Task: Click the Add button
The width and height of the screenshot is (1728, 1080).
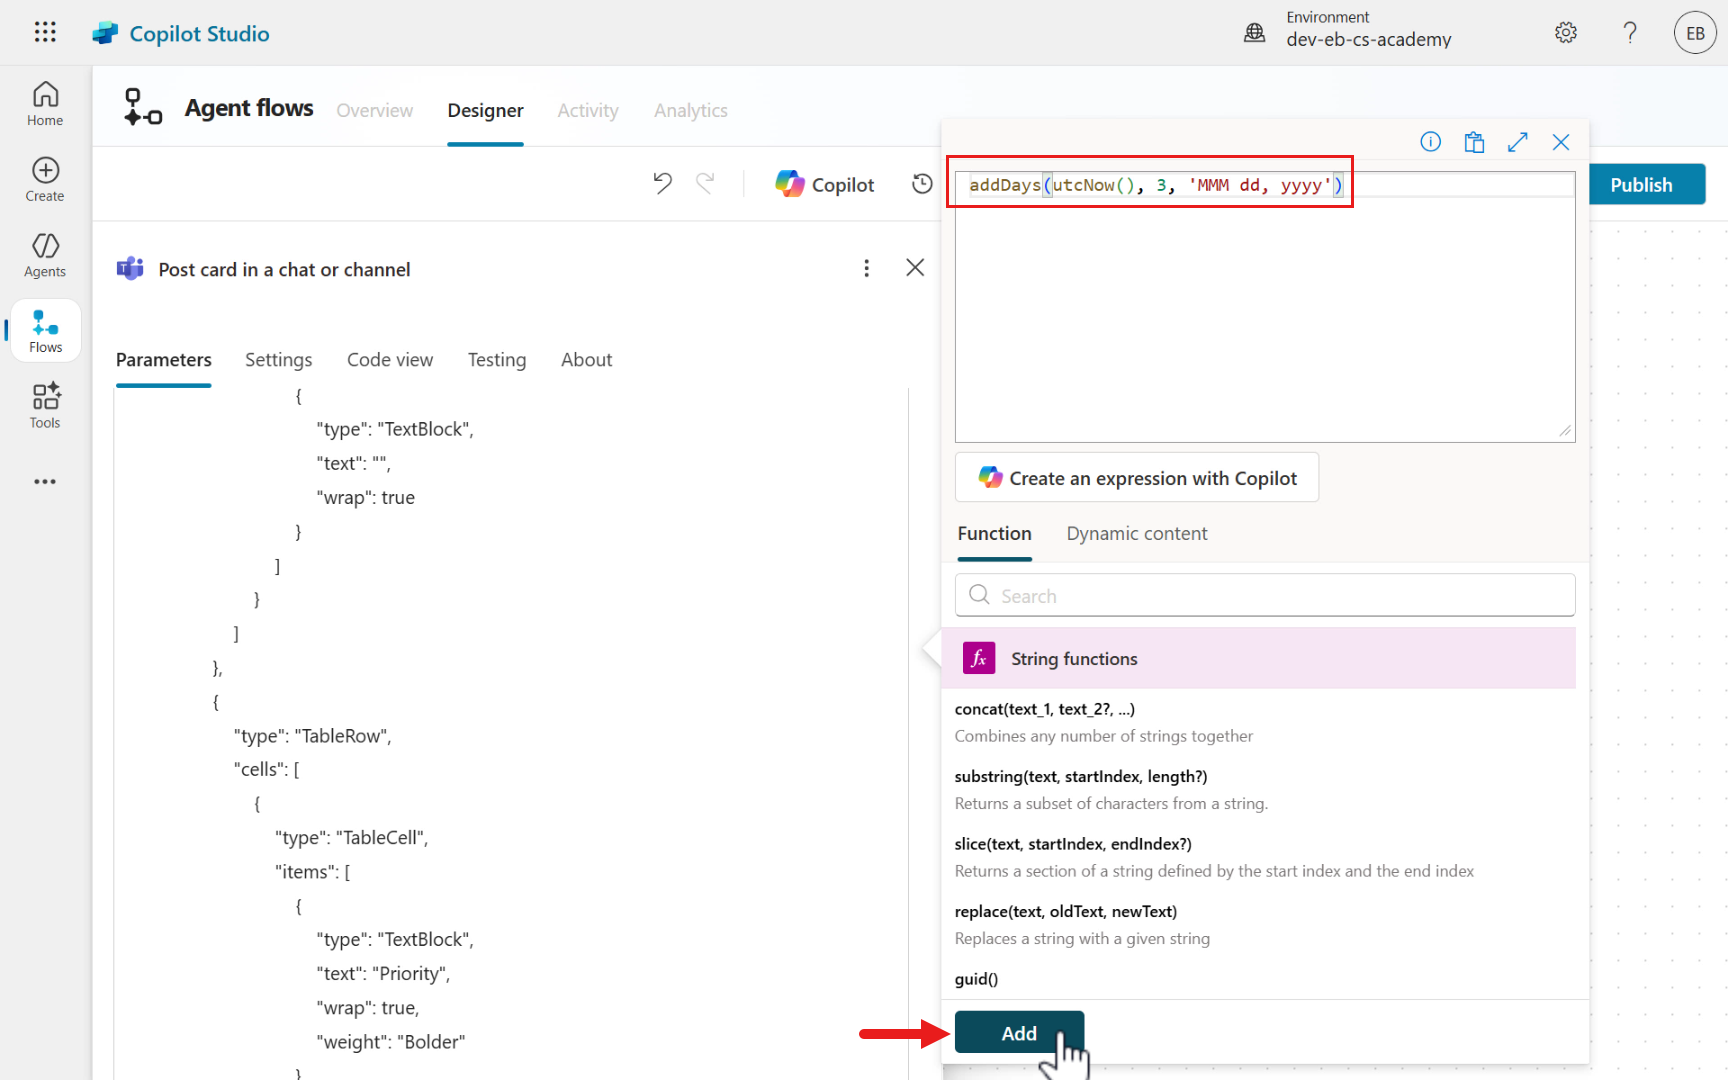Action: point(1018,1033)
